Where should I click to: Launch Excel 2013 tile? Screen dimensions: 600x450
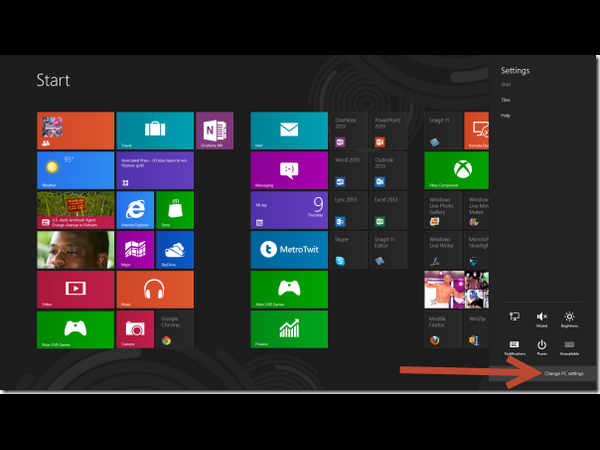[x=389, y=210]
